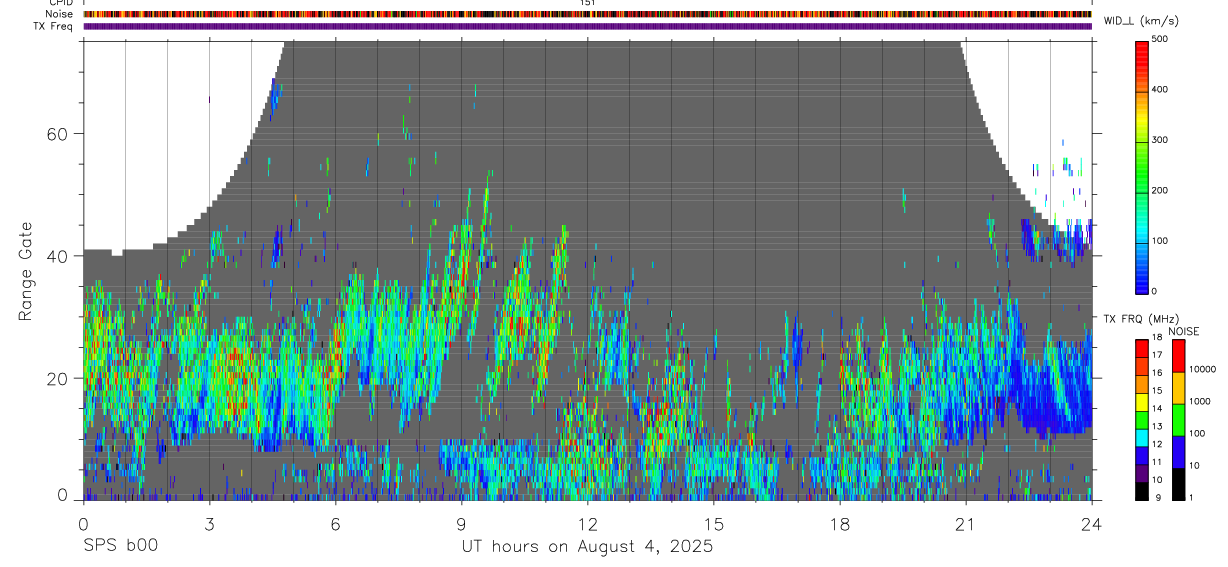This screenshot has width=1228, height=567.
Task: Pick the 15 MHz label in TX FRQ legend
Action: (1158, 391)
